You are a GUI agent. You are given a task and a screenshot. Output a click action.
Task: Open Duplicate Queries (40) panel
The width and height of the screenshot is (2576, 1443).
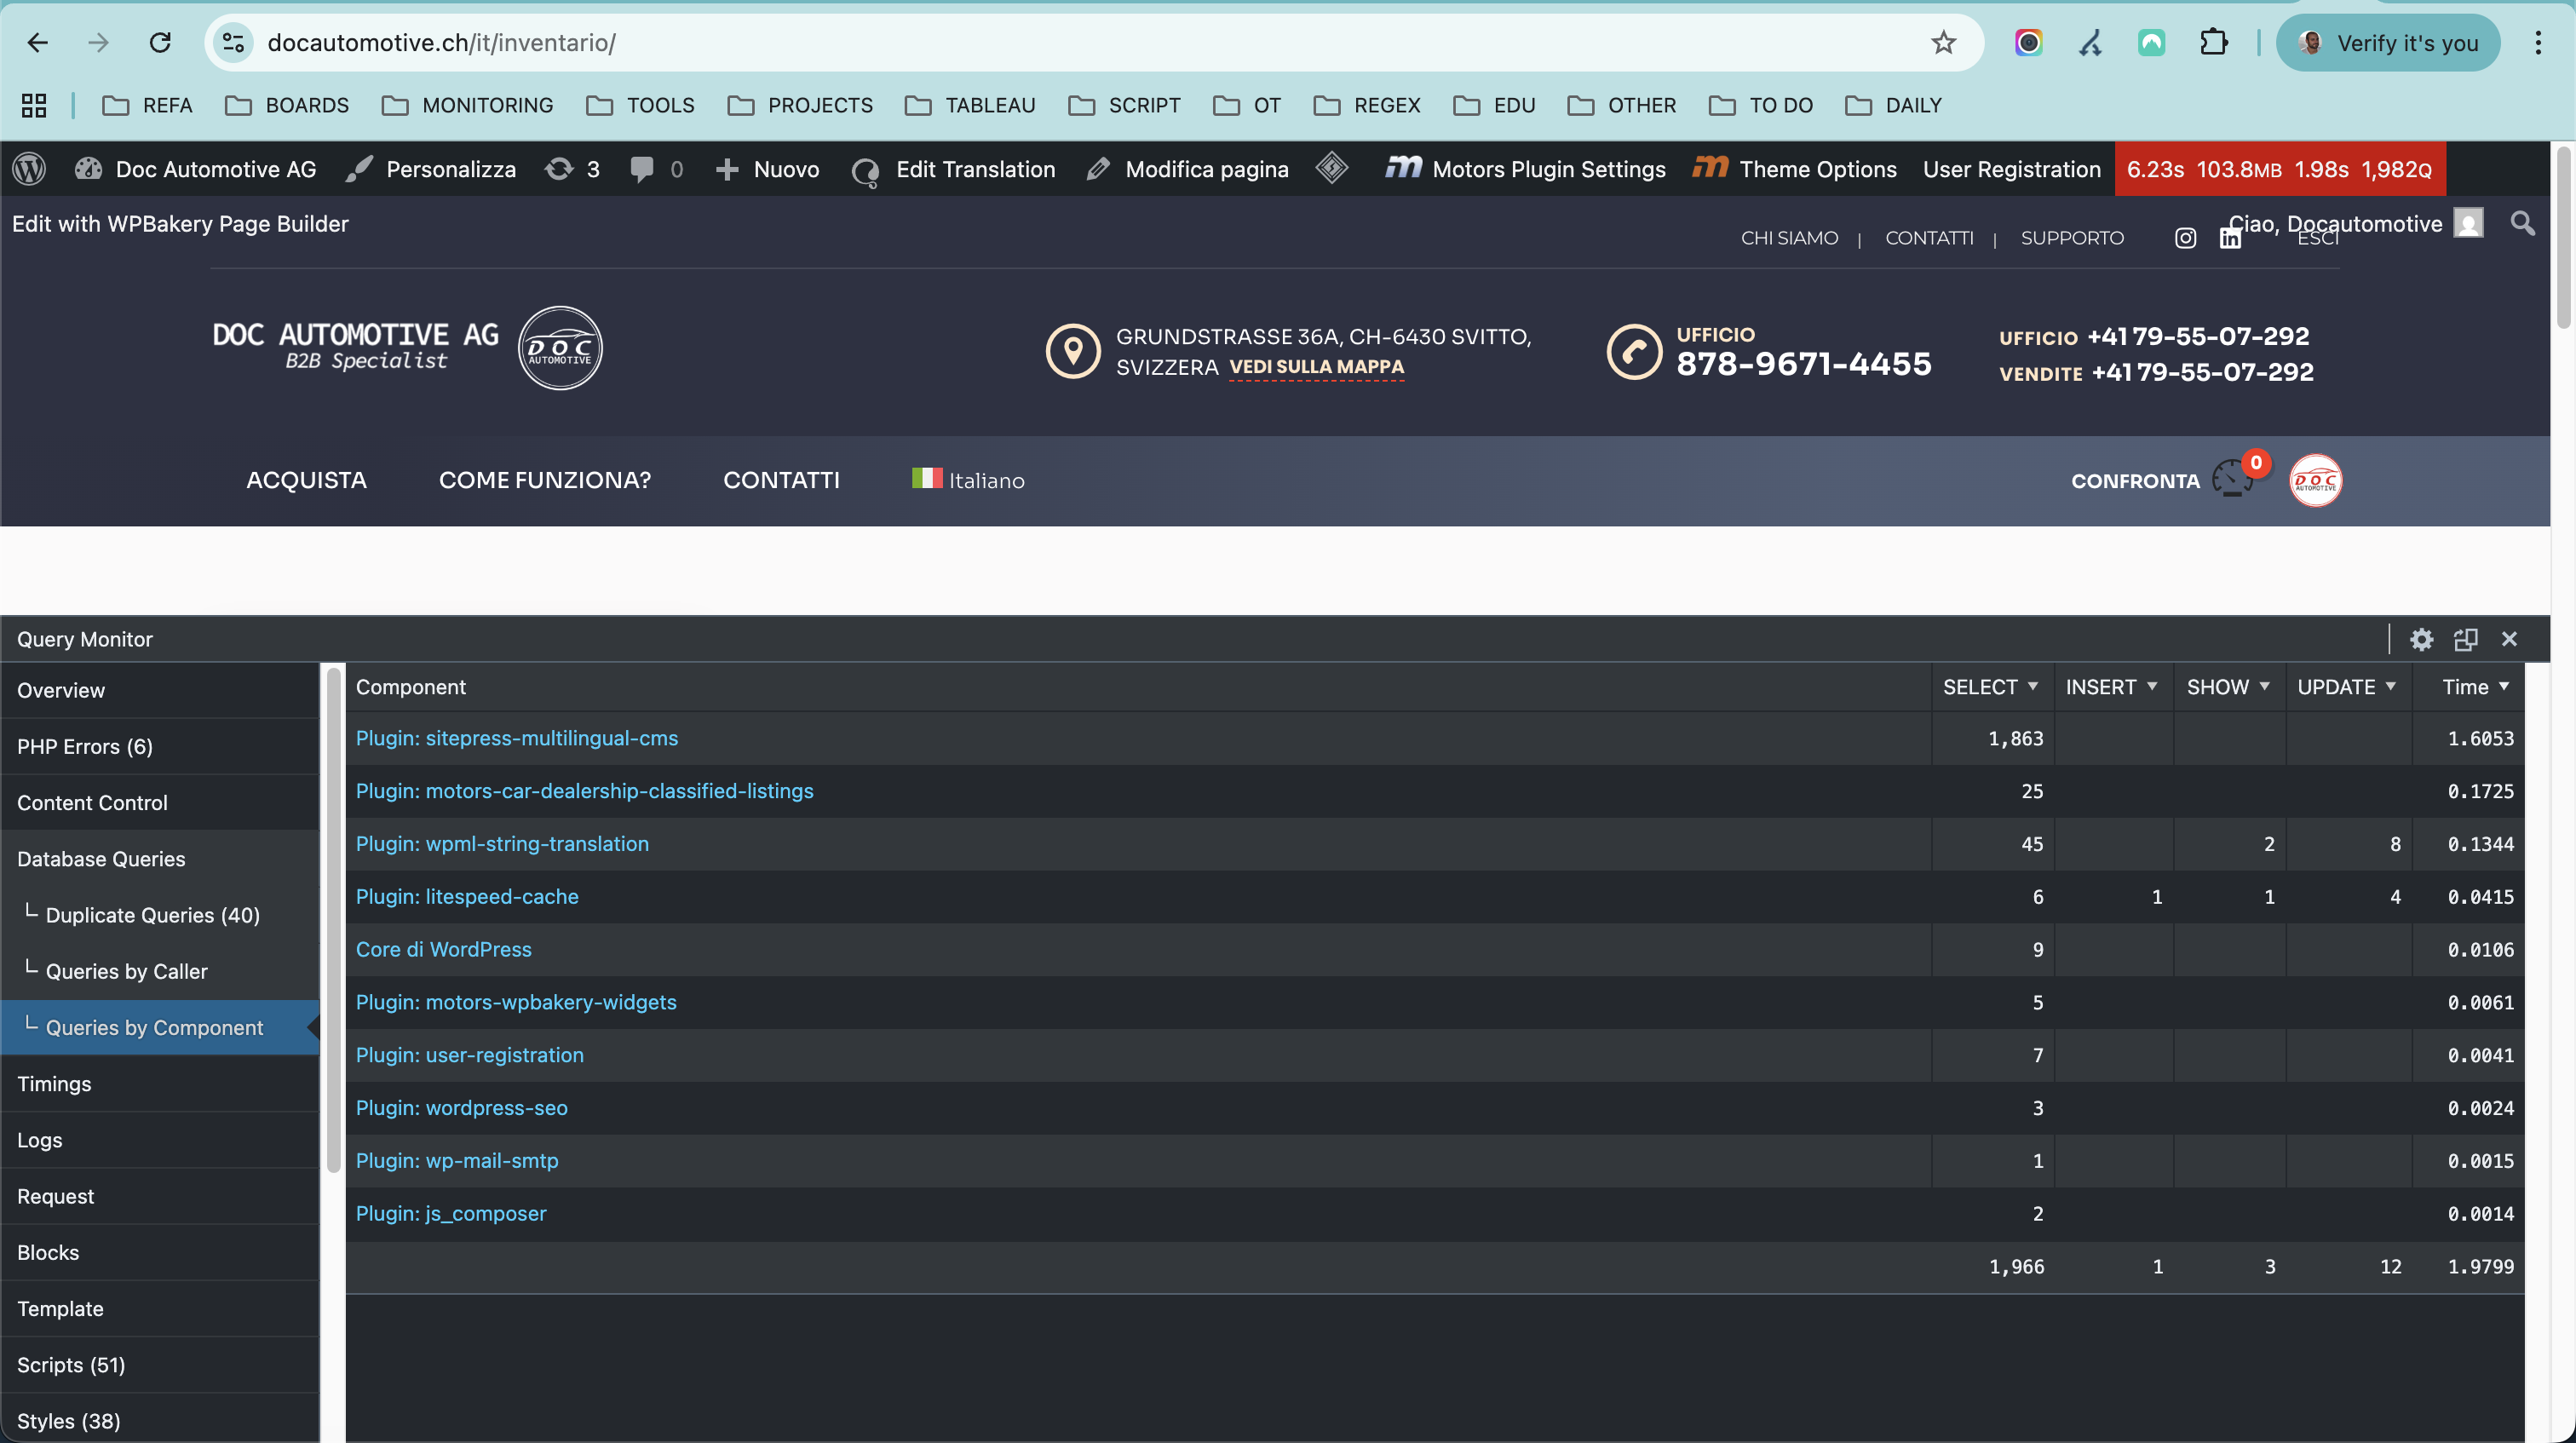pyautogui.click(x=160, y=915)
